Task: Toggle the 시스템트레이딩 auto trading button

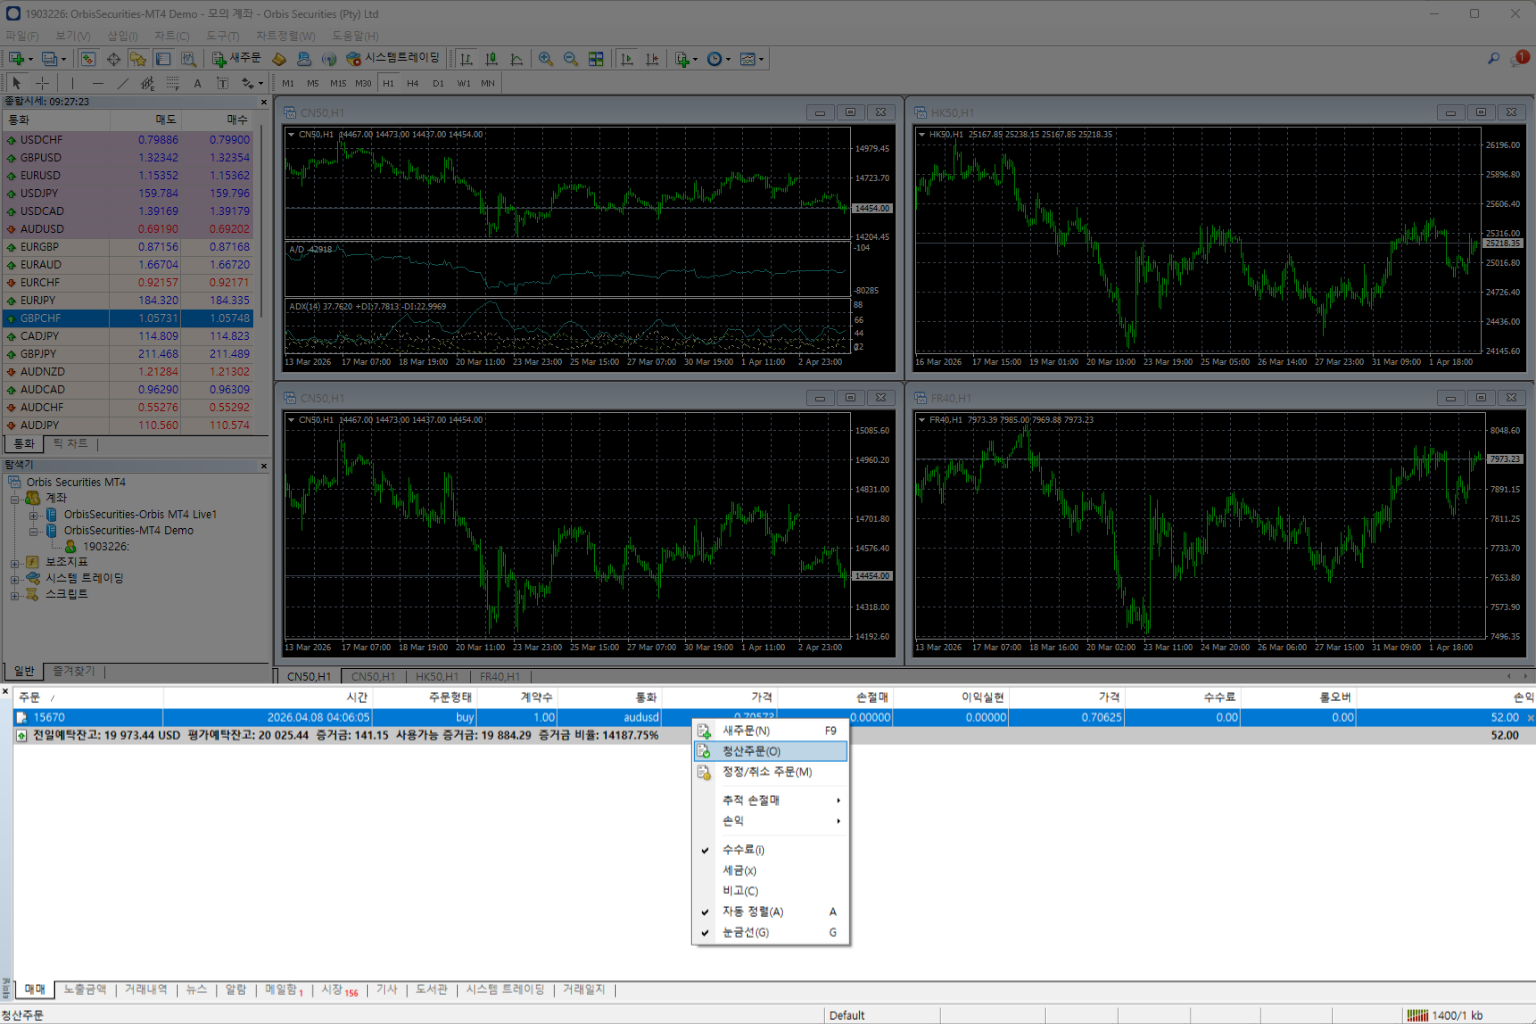Action: pyautogui.click(x=392, y=59)
